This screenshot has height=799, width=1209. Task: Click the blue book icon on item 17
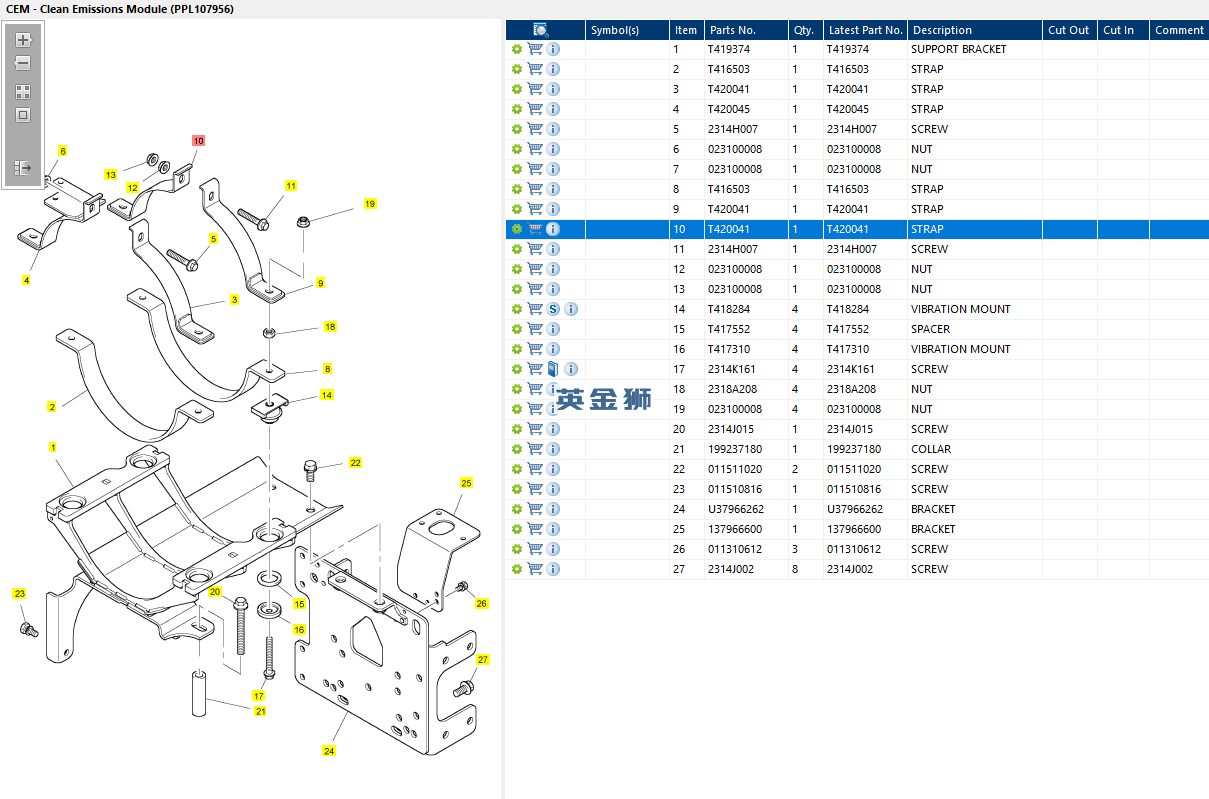tap(553, 369)
